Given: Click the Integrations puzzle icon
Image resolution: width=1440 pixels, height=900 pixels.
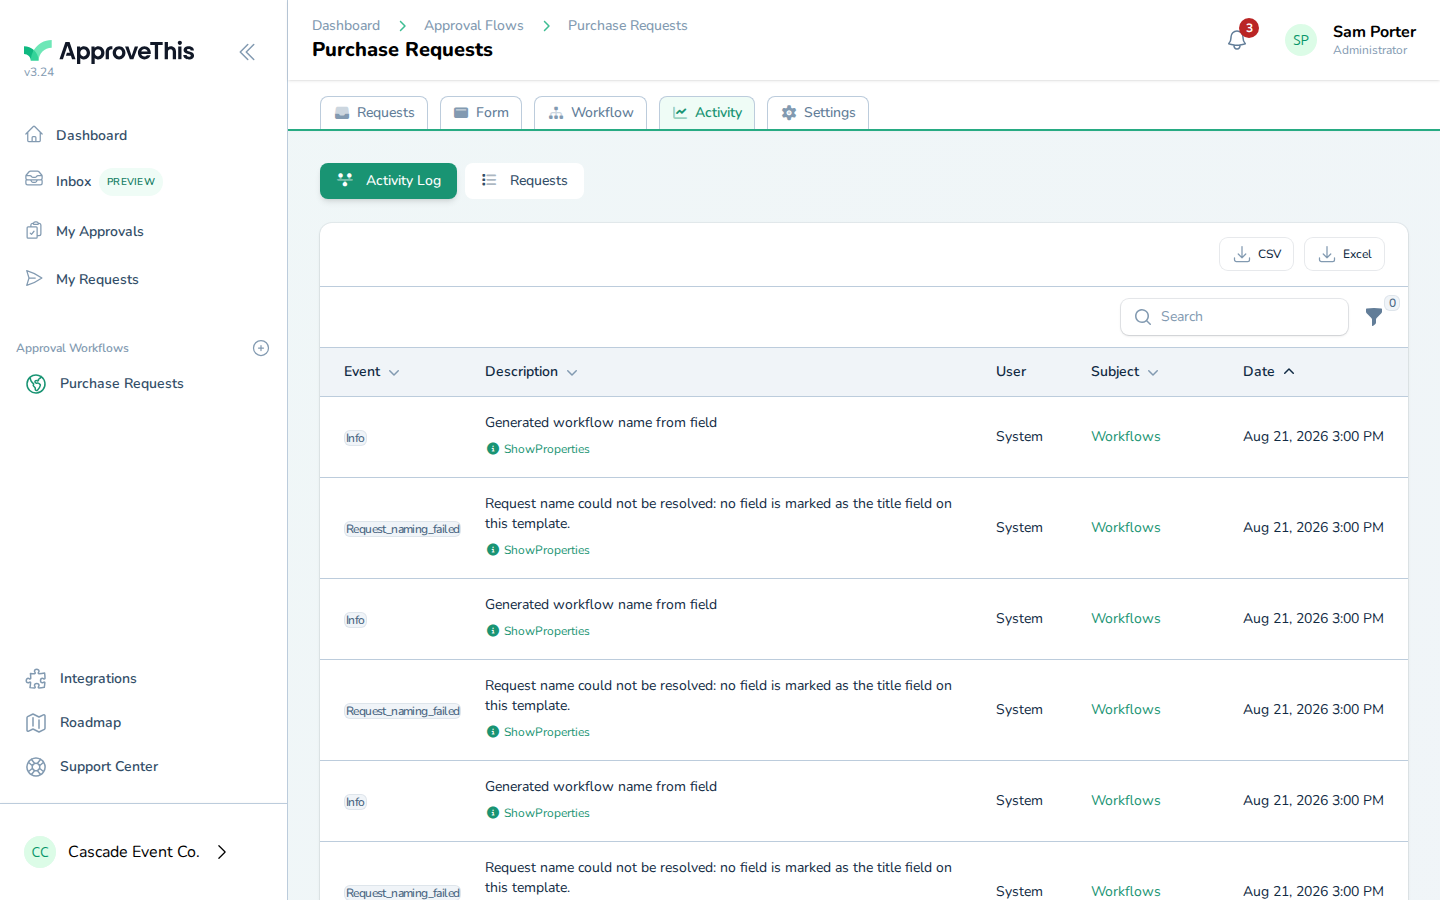Looking at the screenshot, I should 36,679.
